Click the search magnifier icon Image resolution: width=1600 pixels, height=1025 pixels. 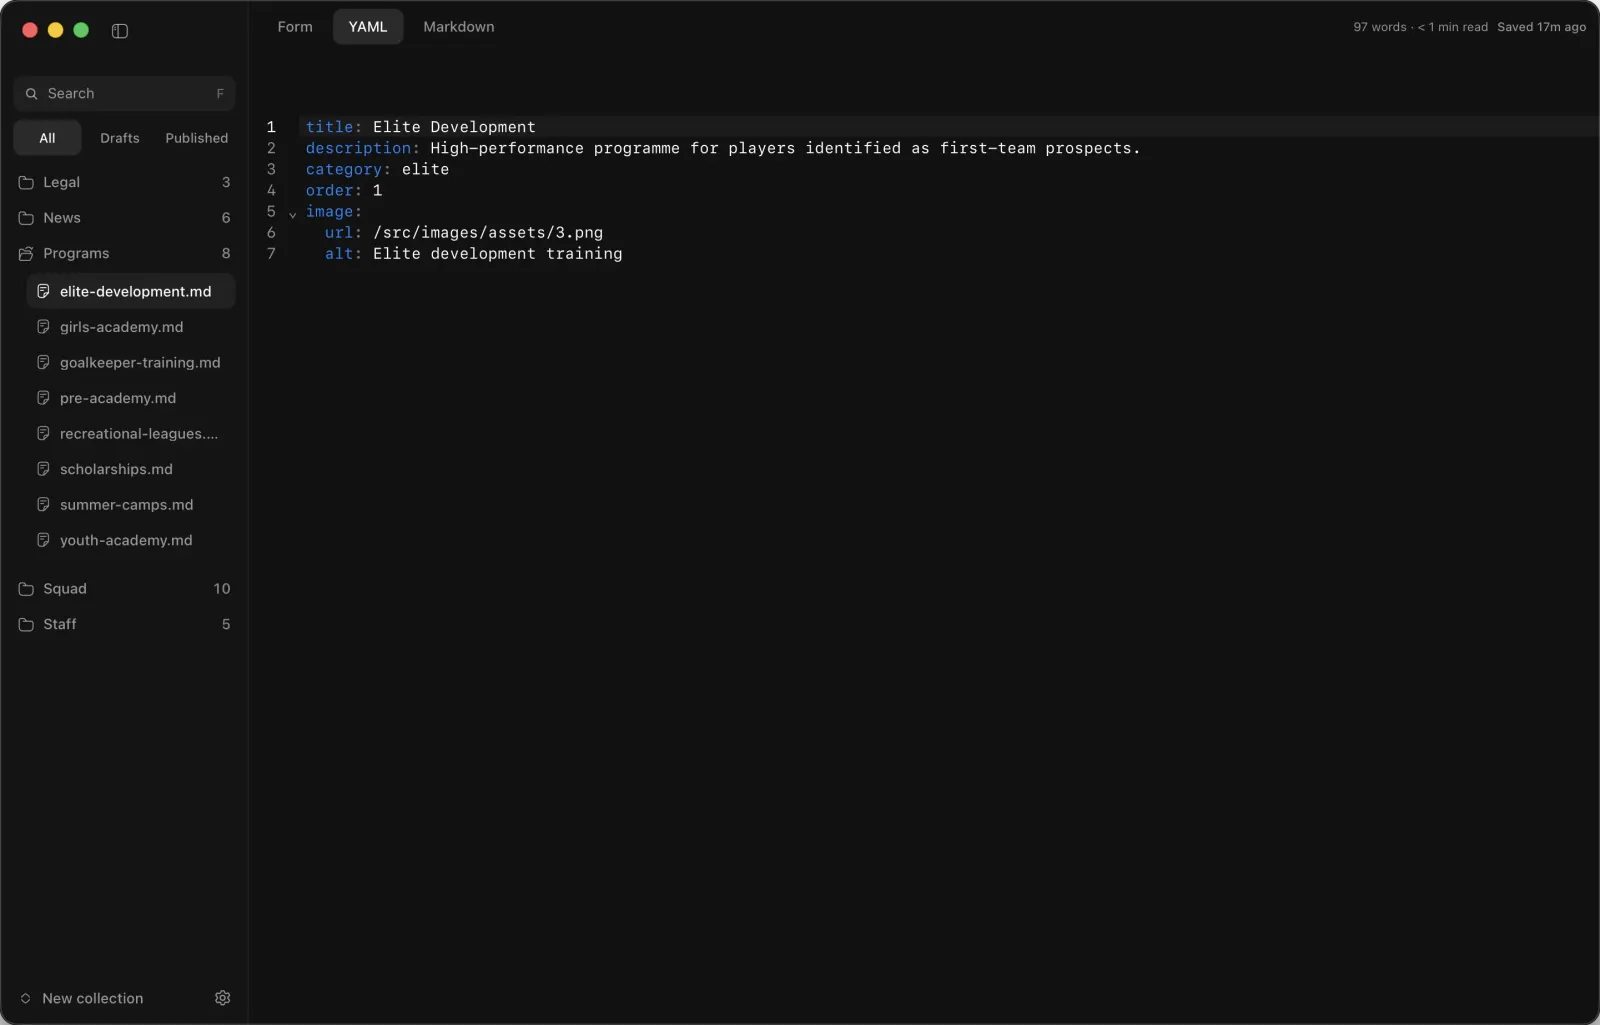[x=32, y=93]
